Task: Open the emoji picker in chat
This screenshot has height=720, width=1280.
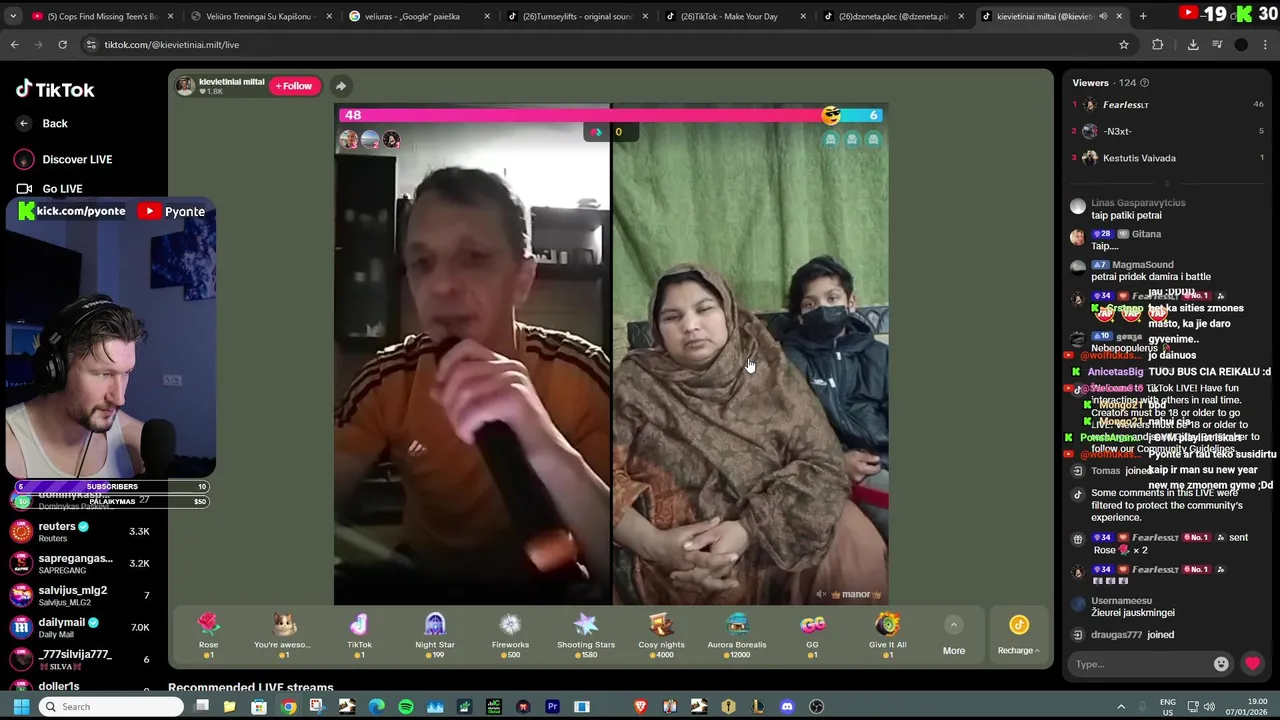Action: click(1221, 664)
